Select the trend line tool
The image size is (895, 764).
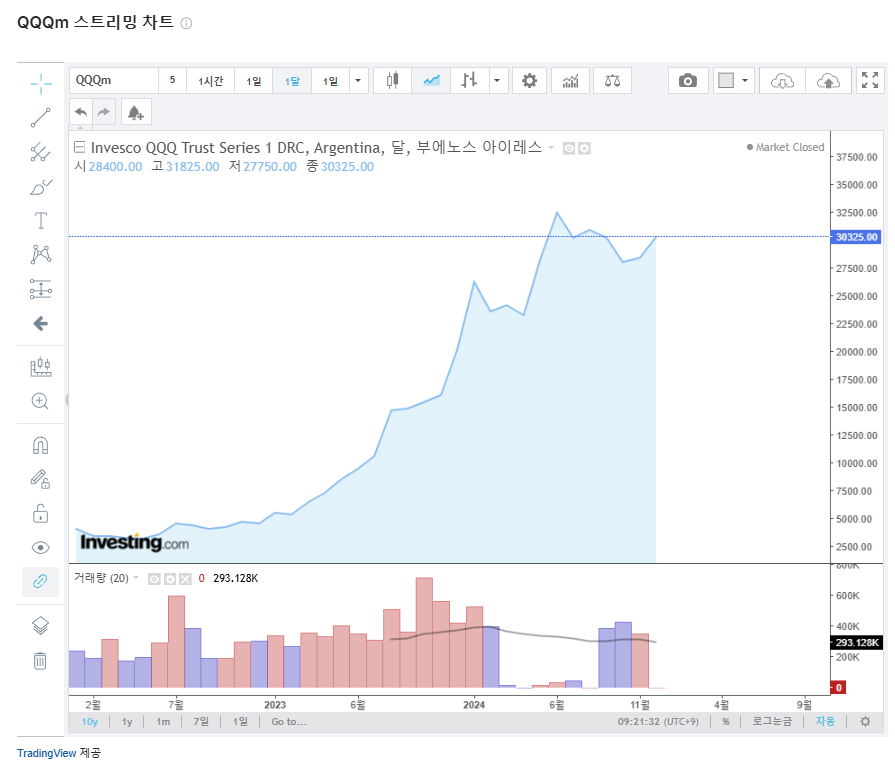40,117
